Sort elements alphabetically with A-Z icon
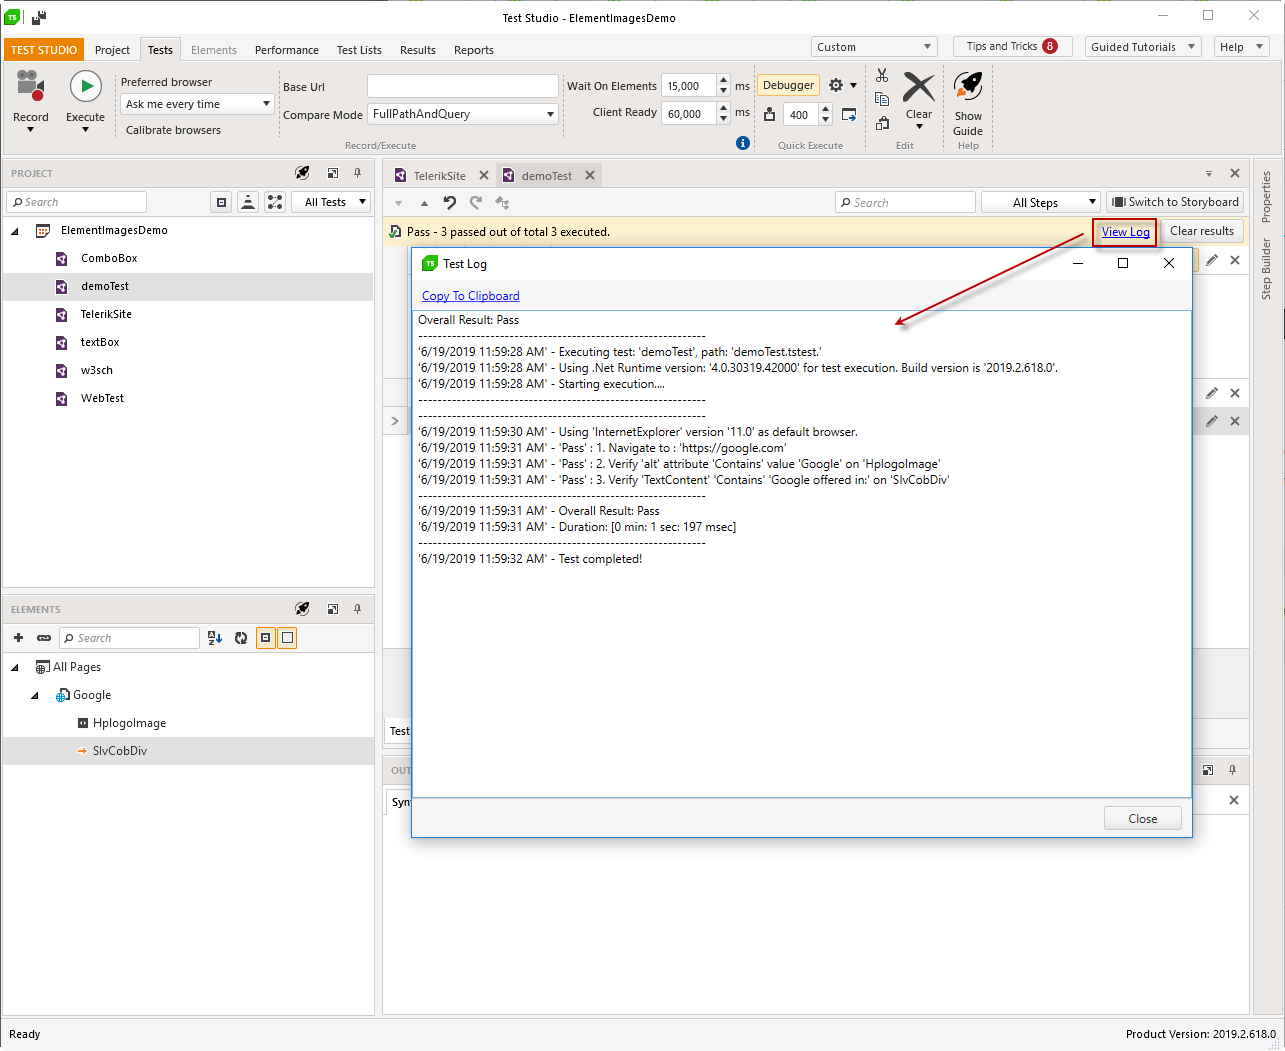Viewport: 1285px width, 1051px height. (215, 638)
